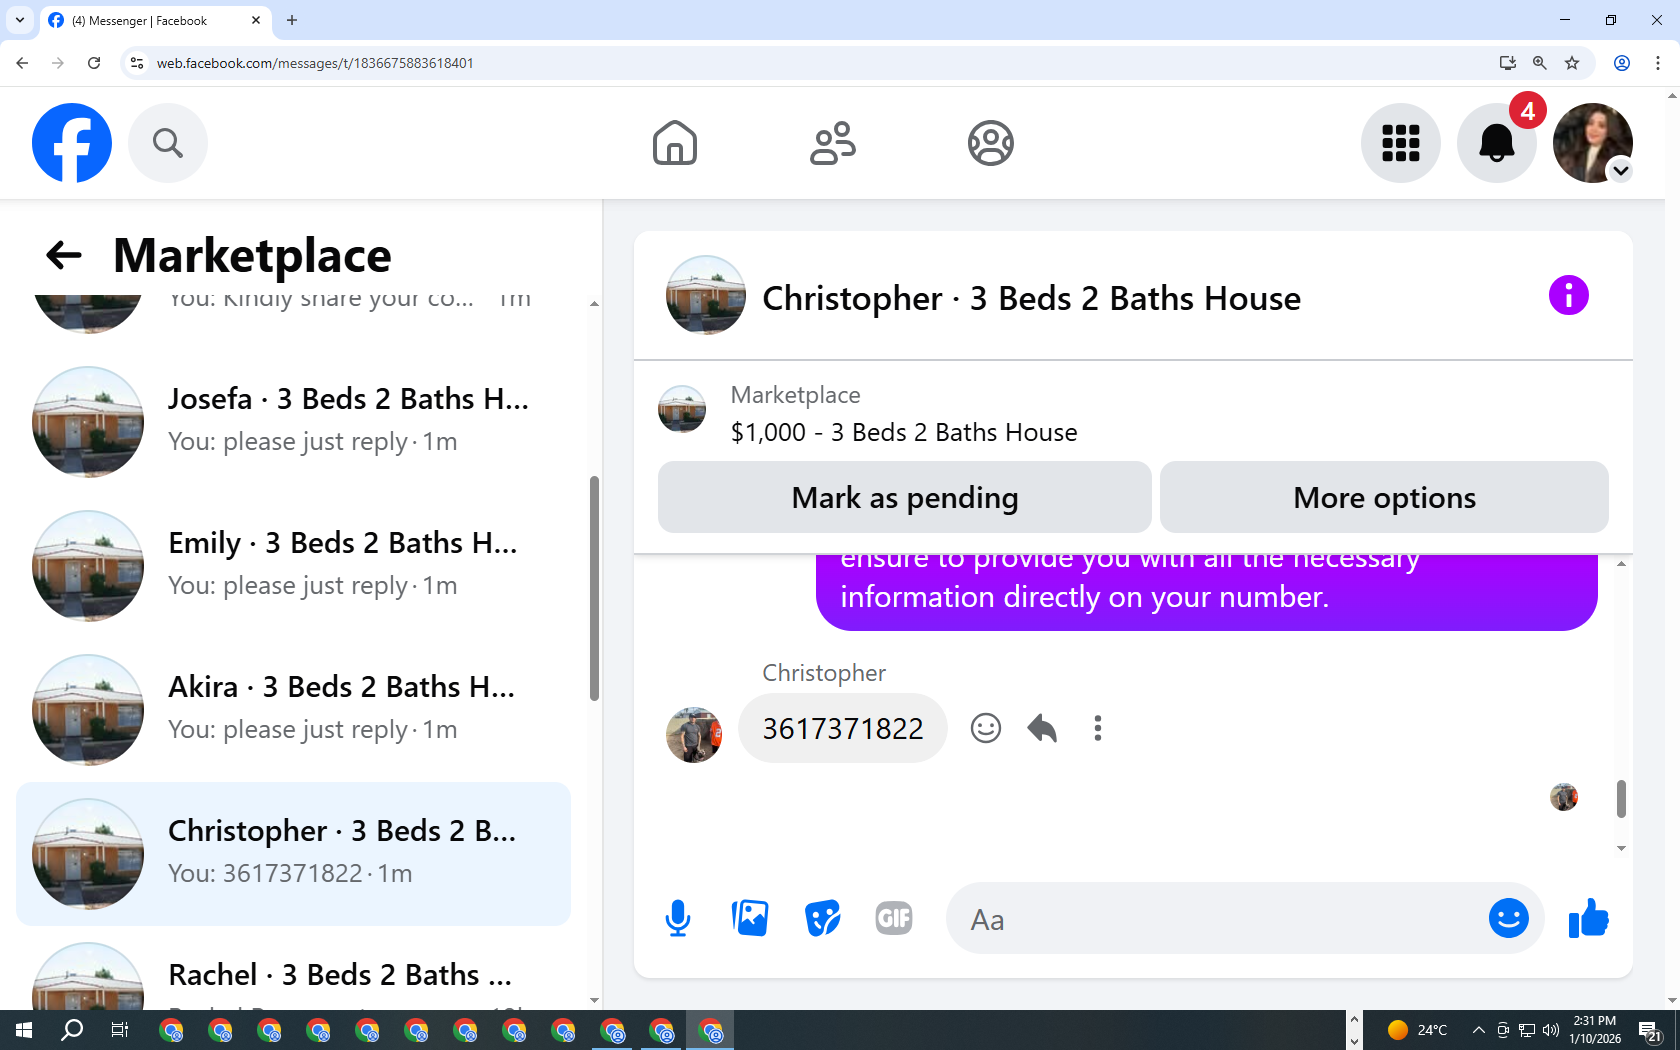Go to the Home feed icon

[675, 143]
